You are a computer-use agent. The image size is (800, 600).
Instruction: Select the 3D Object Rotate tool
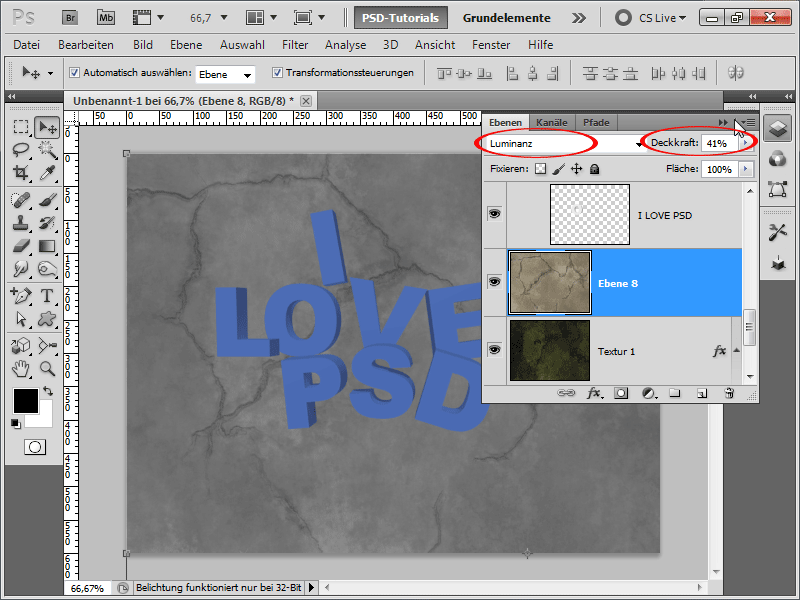pyautogui.click(x=21, y=345)
